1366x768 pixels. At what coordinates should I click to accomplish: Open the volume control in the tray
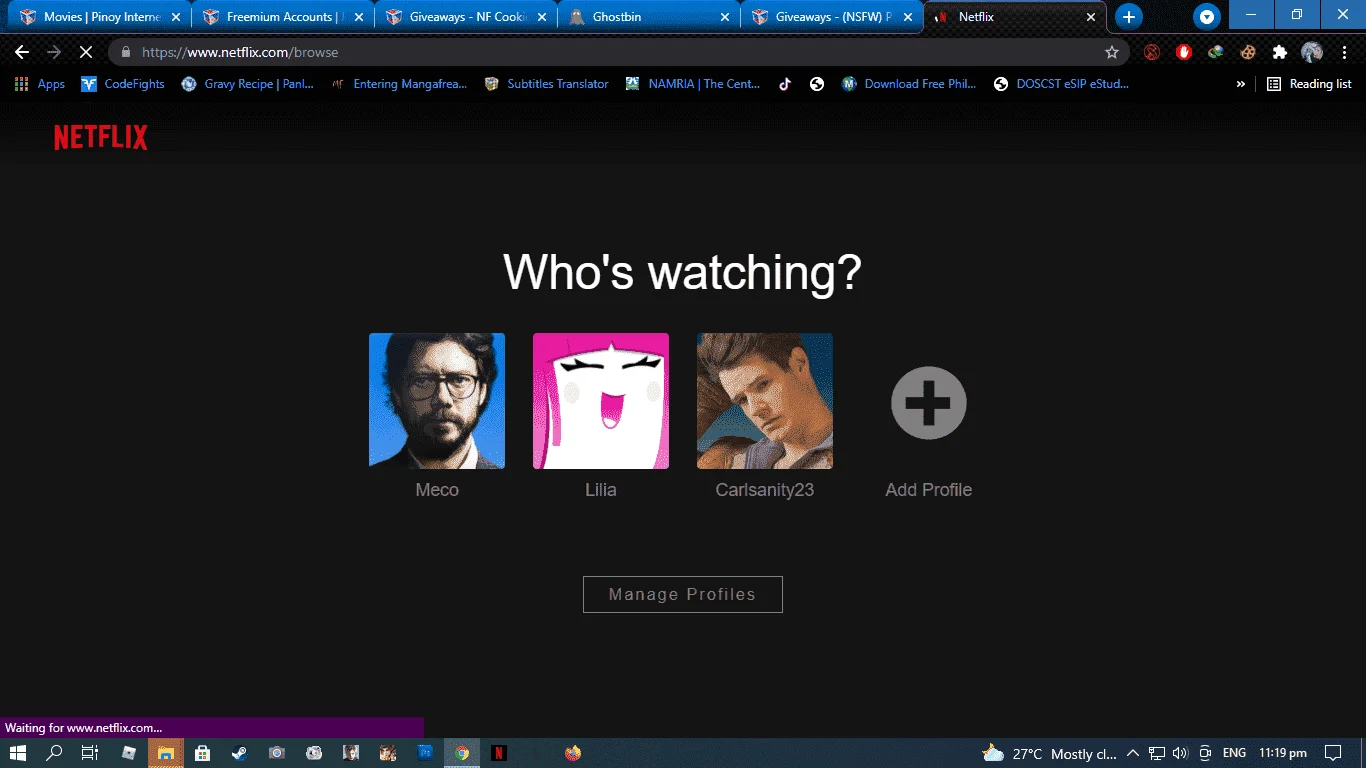1180,753
